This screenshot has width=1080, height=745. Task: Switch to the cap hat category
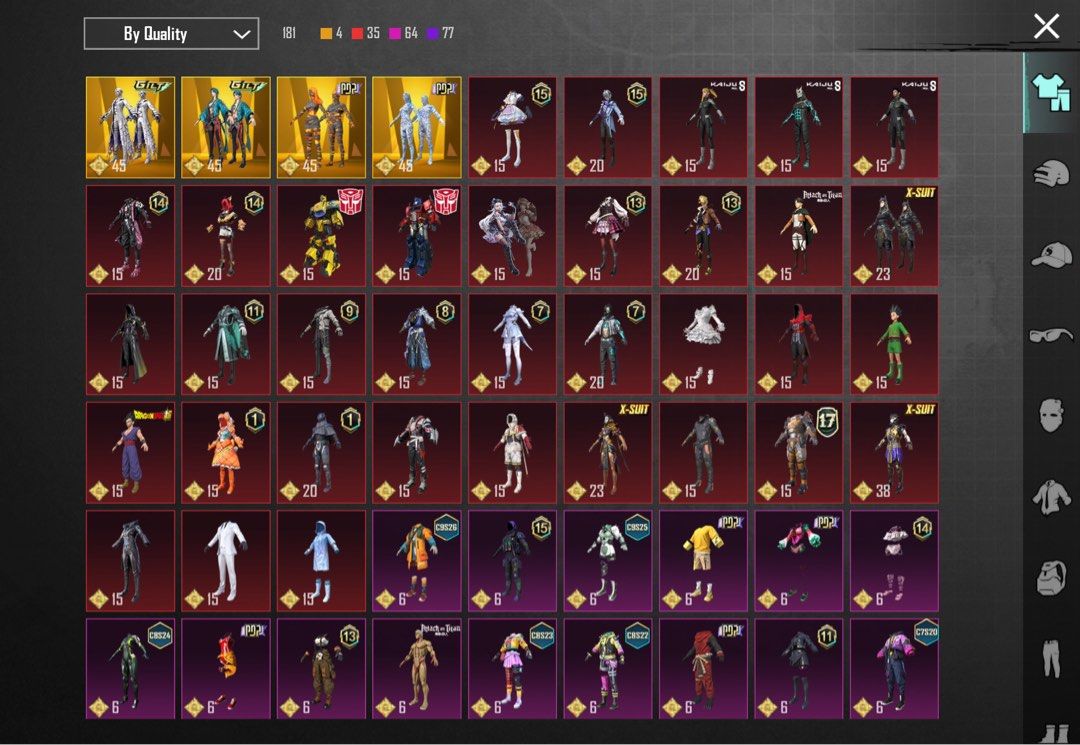click(x=1051, y=255)
